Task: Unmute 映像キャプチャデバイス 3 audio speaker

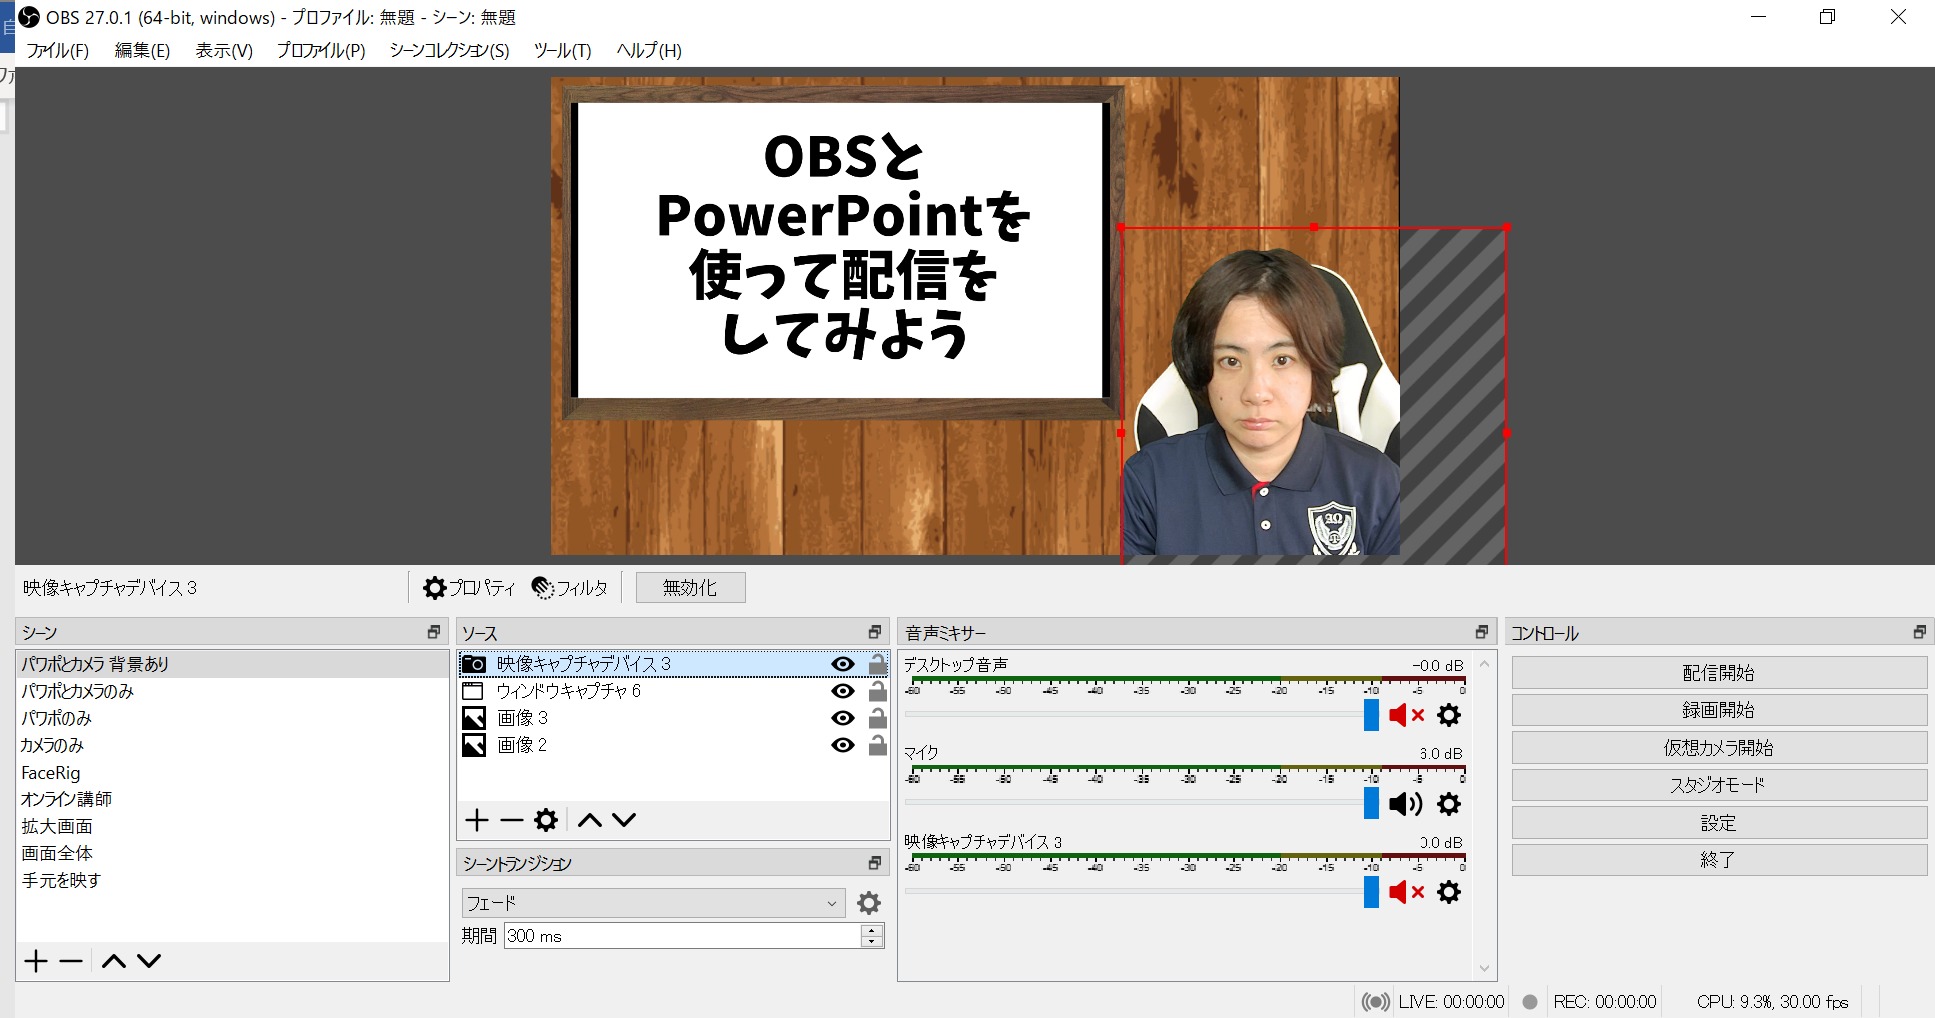Action: click(1406, 892)
